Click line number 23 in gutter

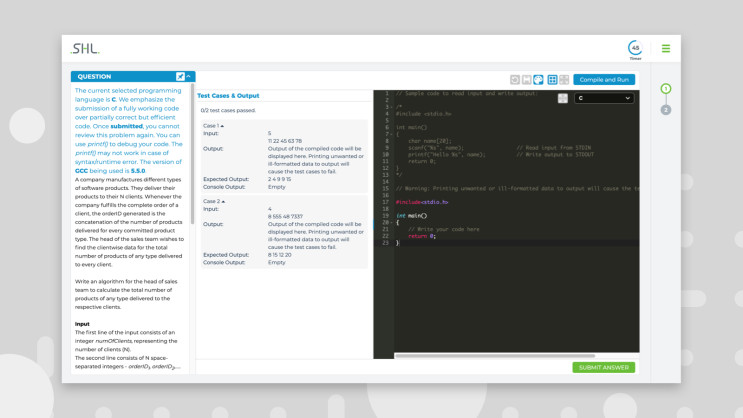pyautogui.click(x=385, y=243)
